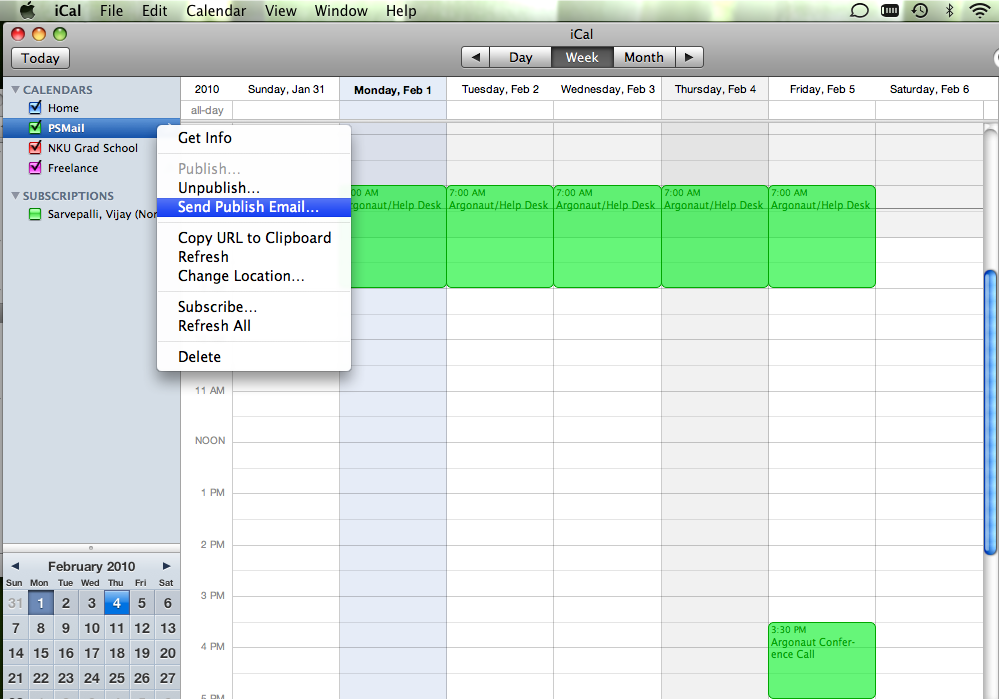Open the Window menu

pyautogui.click(x=341, y=11)
